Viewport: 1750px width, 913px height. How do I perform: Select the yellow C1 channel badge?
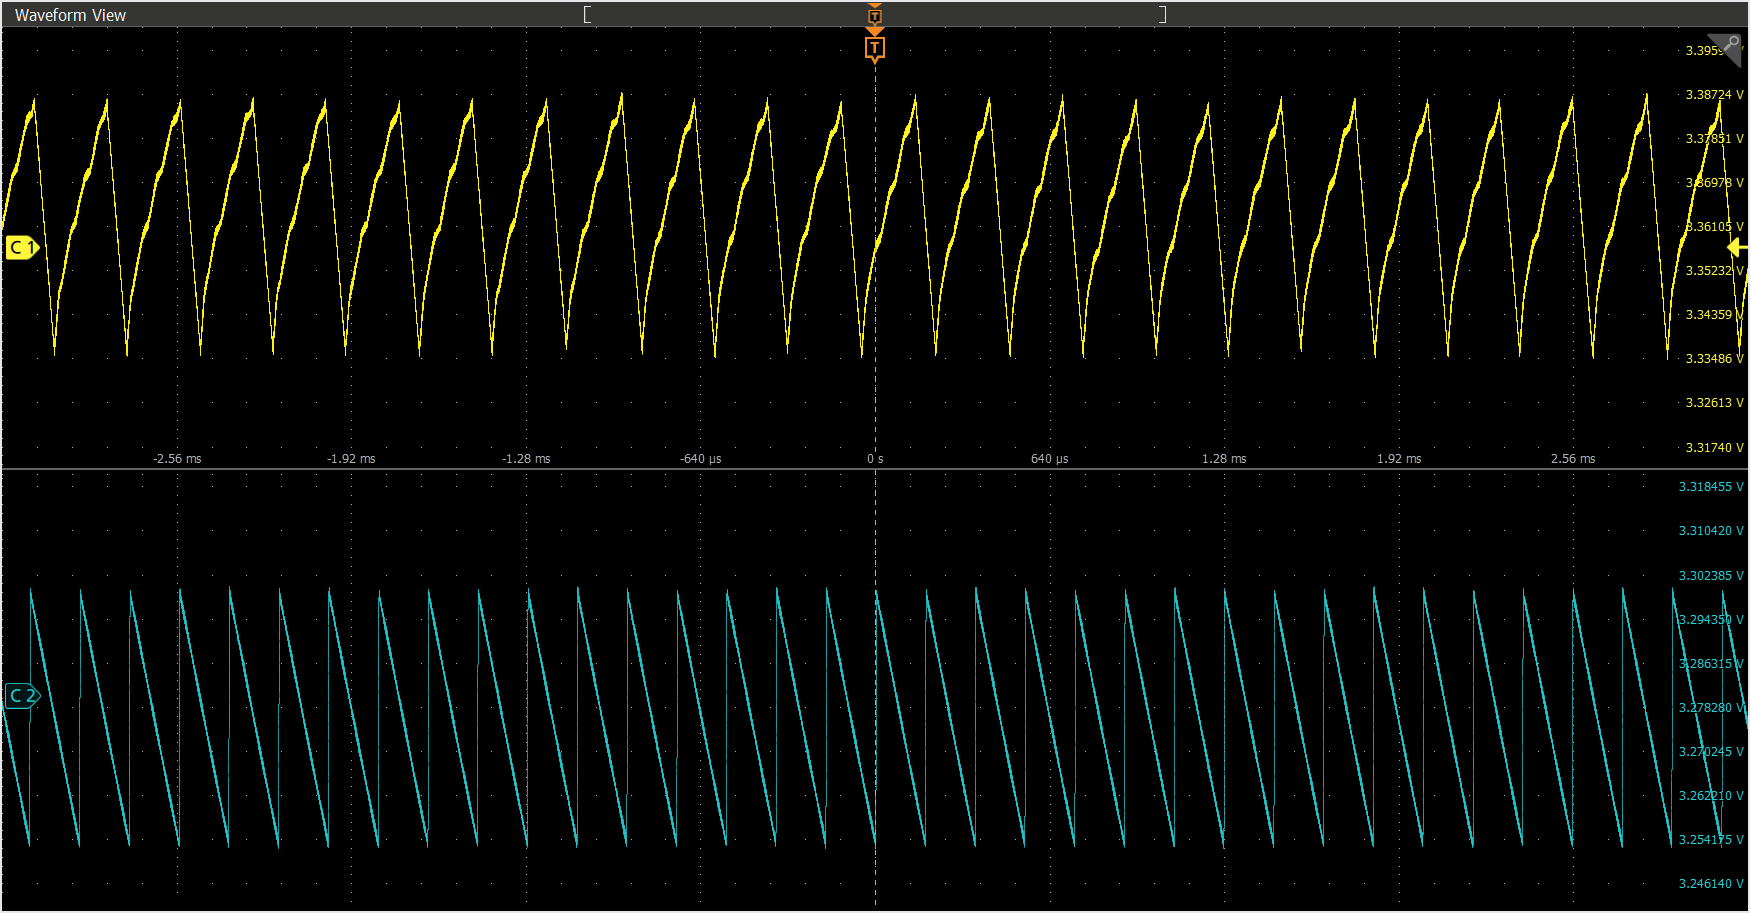(21, 247)
